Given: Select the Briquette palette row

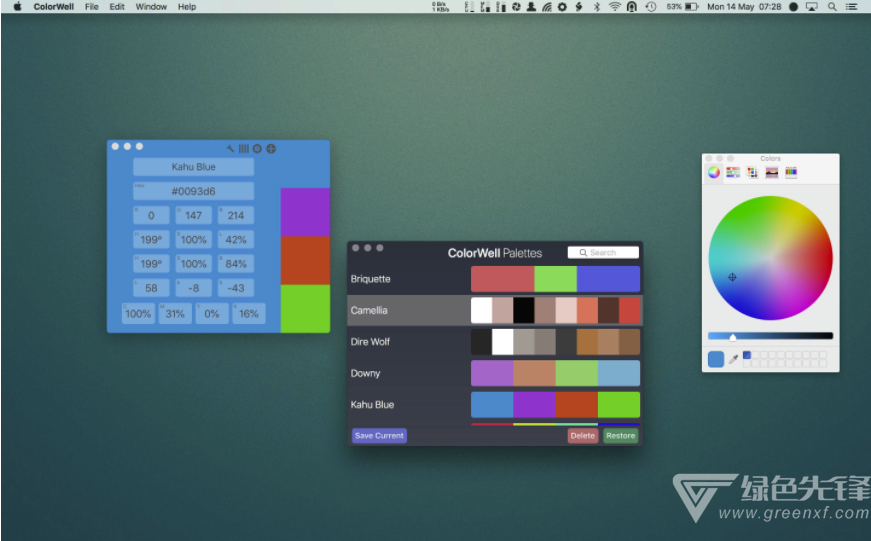Looking at the screenshot, I should tap(495, 279).
